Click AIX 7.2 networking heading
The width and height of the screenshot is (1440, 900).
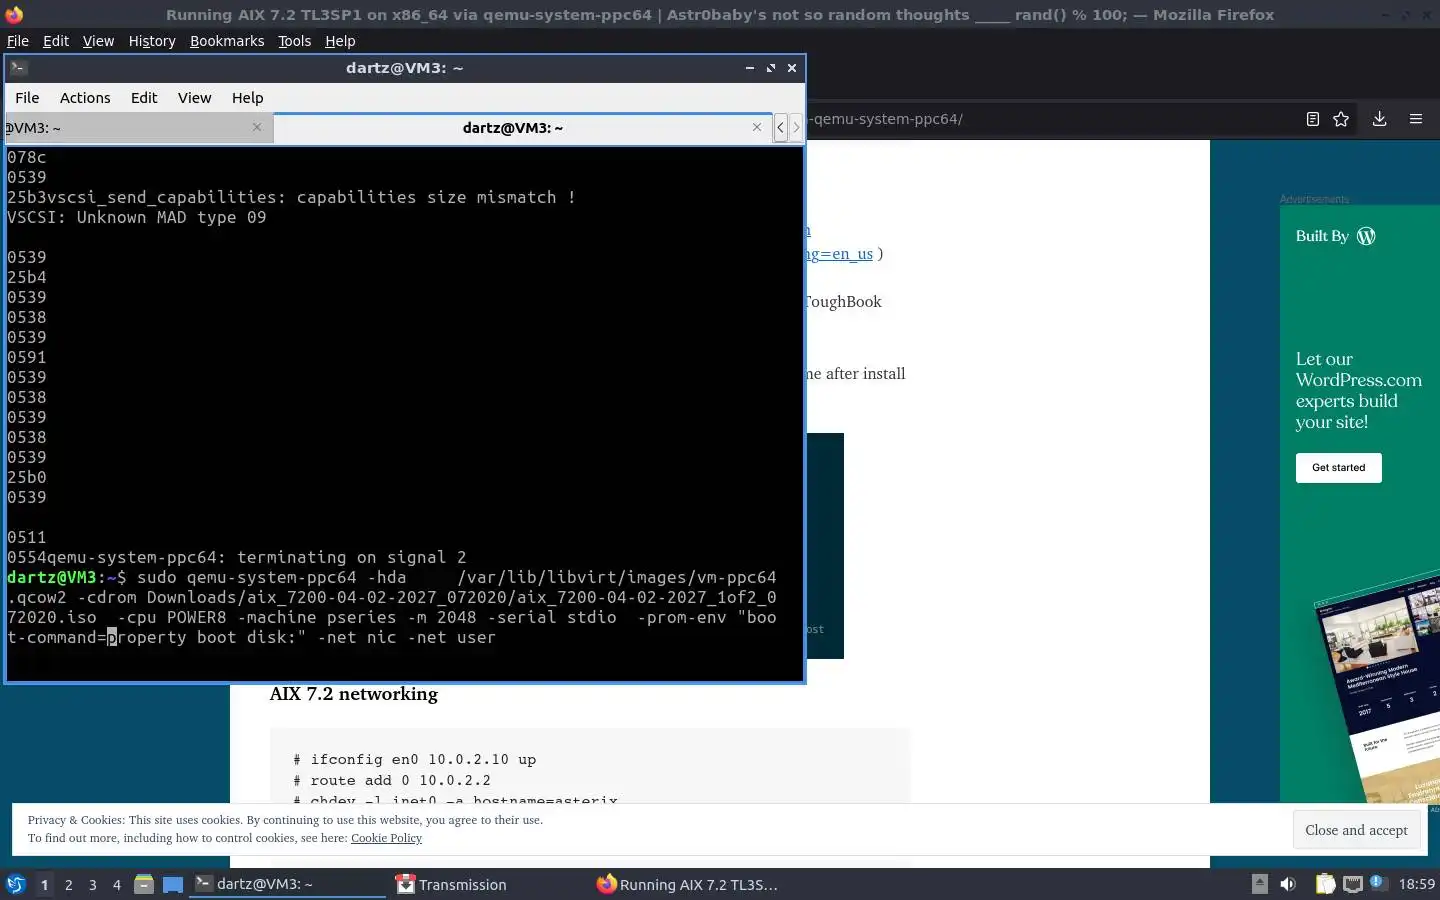(354, 694)
